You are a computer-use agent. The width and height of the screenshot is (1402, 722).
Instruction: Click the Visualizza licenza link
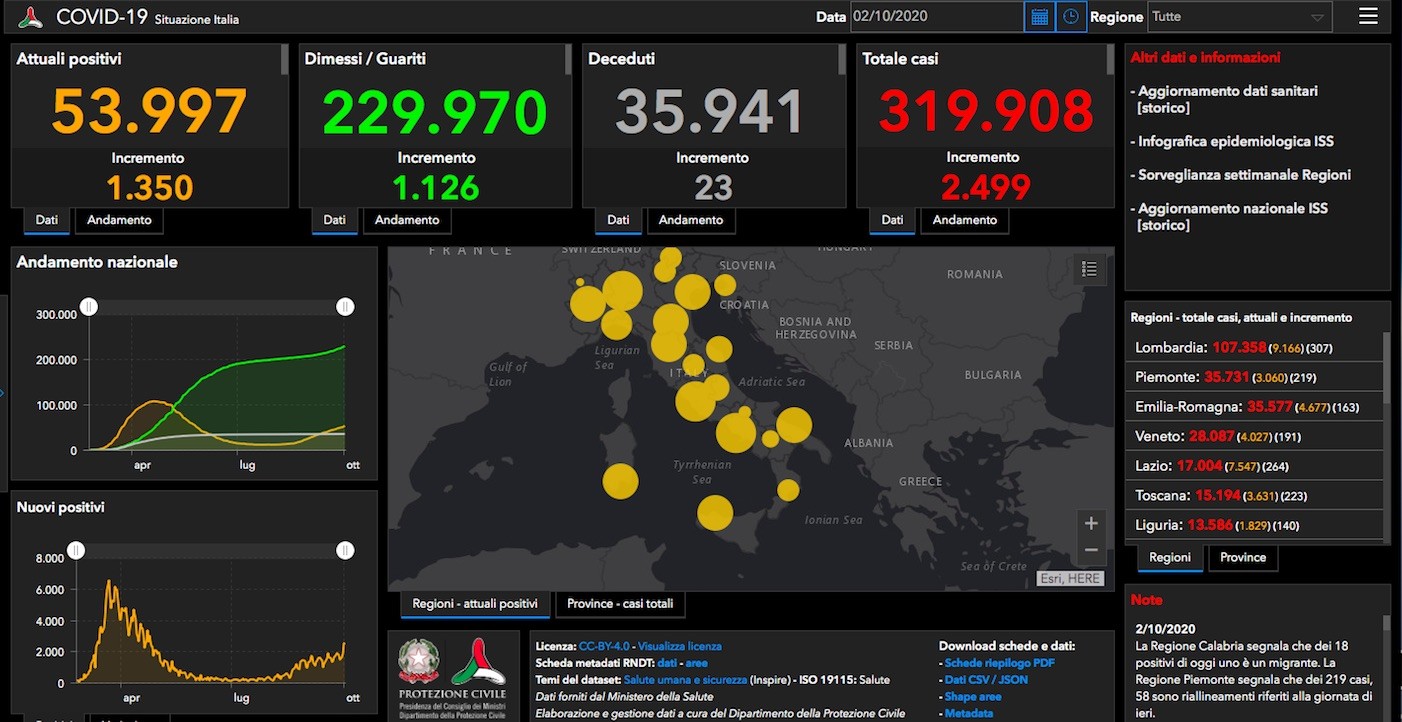pyautogui.click(x=680, y=647)
